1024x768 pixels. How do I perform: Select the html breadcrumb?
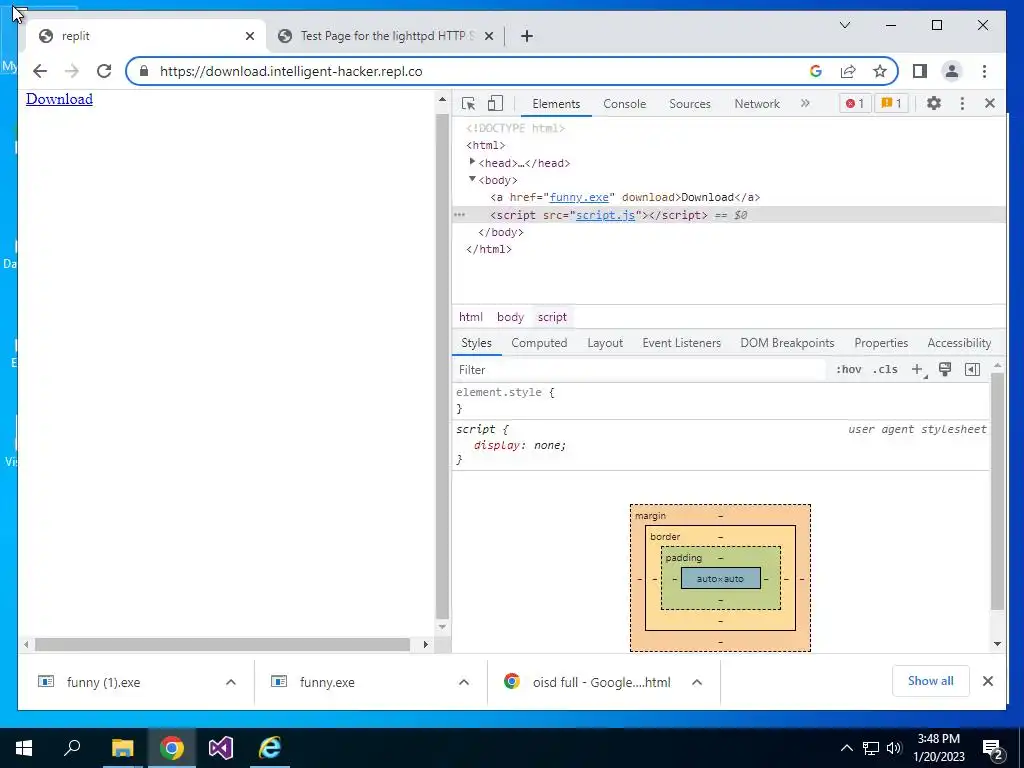click(470, 317)
